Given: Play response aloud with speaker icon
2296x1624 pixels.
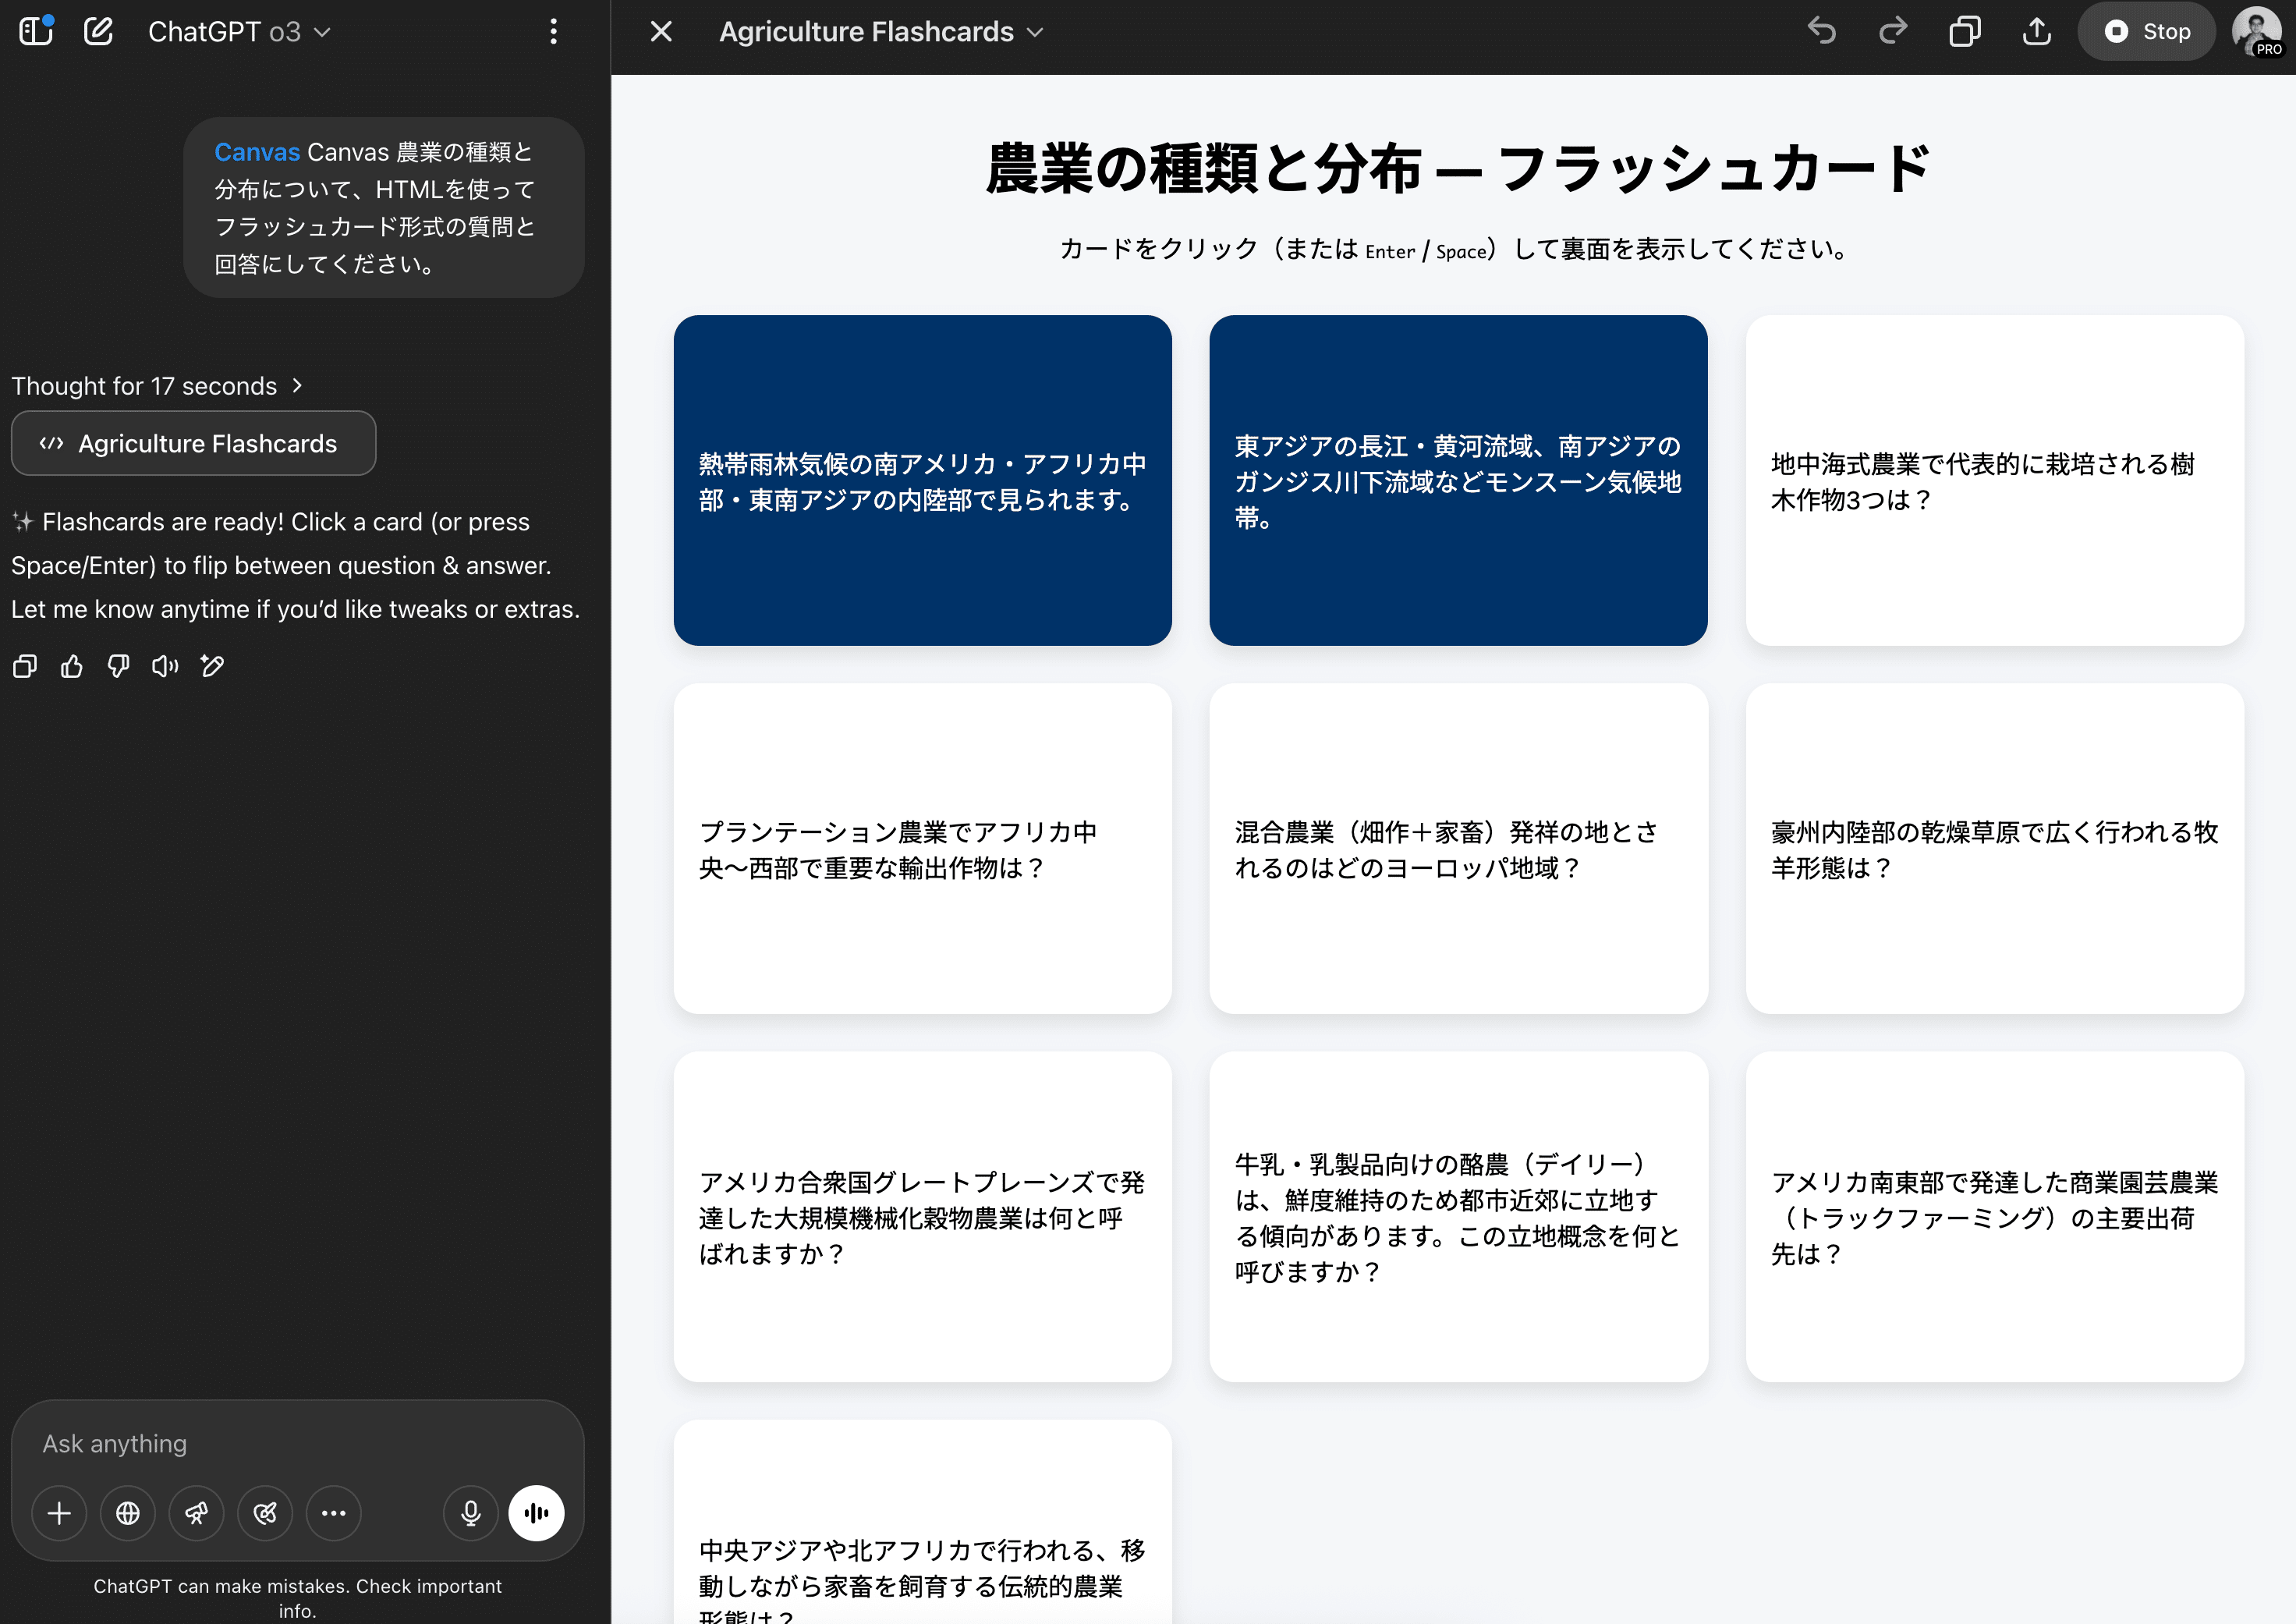Looking at the screenshot, I should [165, 666].
